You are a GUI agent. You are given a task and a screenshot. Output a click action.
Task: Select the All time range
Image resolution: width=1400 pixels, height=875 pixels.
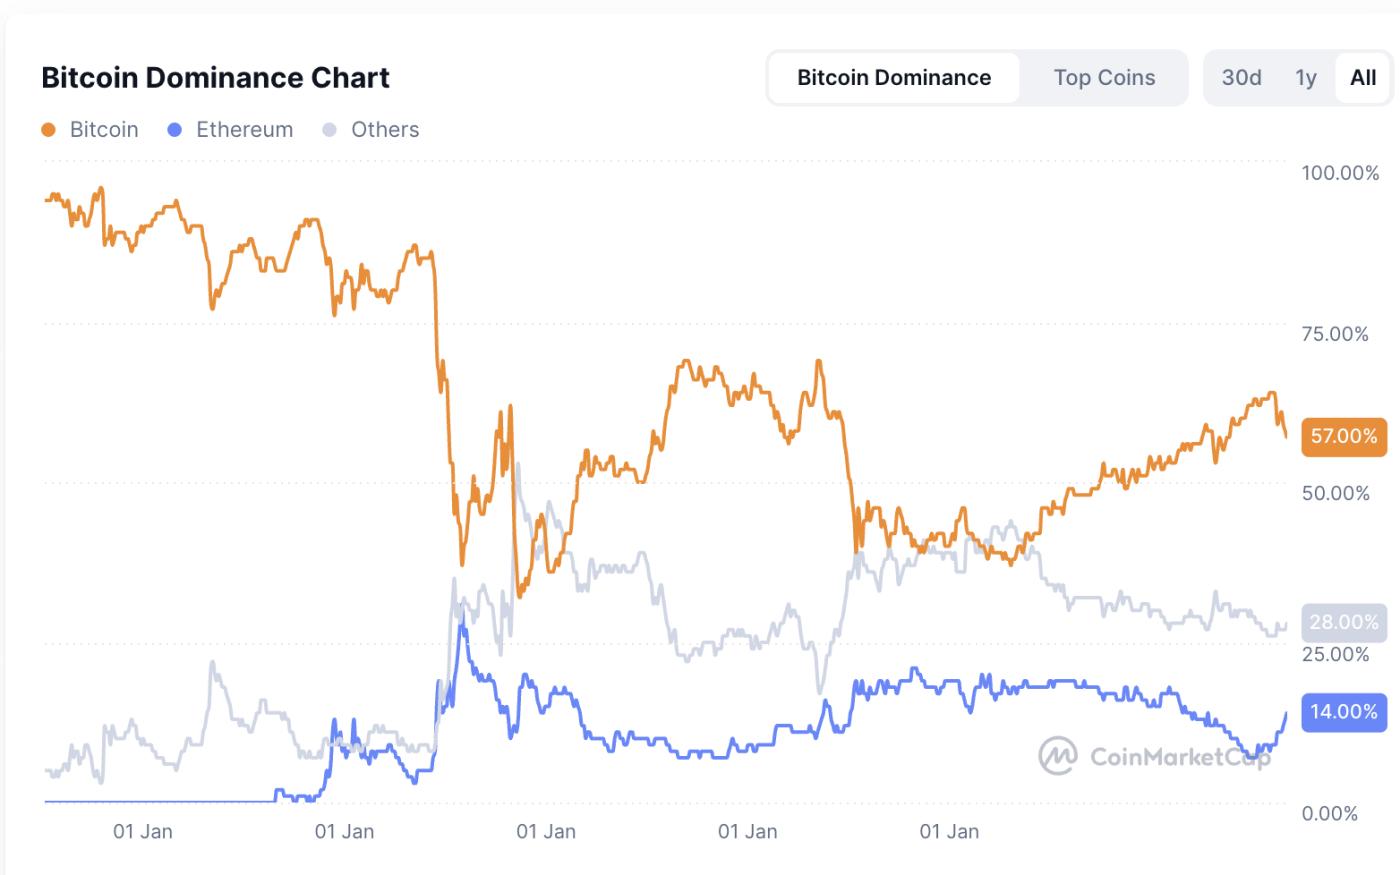[1361, 77]
